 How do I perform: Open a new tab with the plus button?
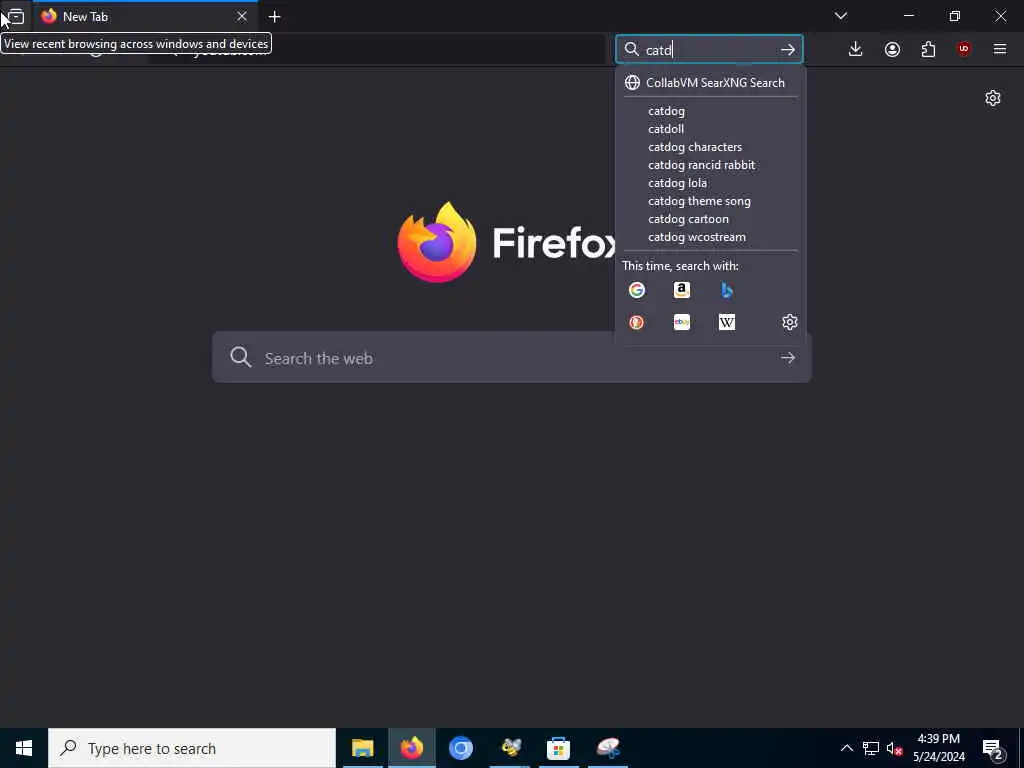click(x=274, y=16)
